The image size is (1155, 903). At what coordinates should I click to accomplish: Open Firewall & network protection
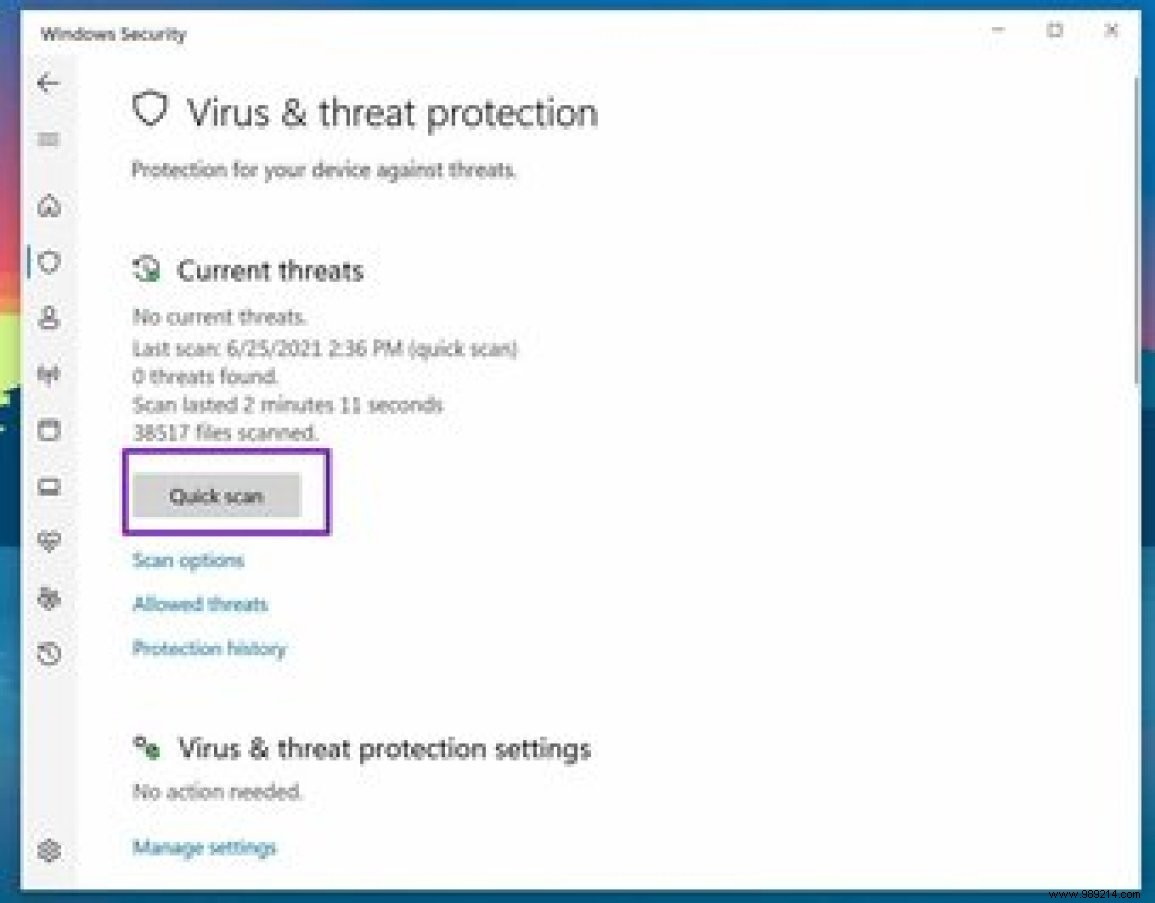48,374
